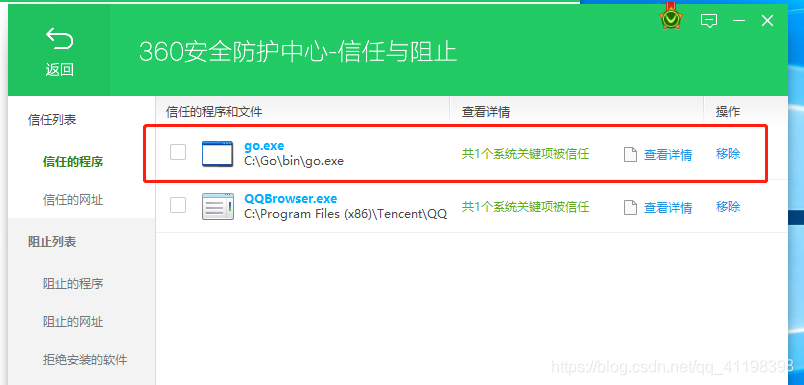View details link for go.exe

coord(668,154)
